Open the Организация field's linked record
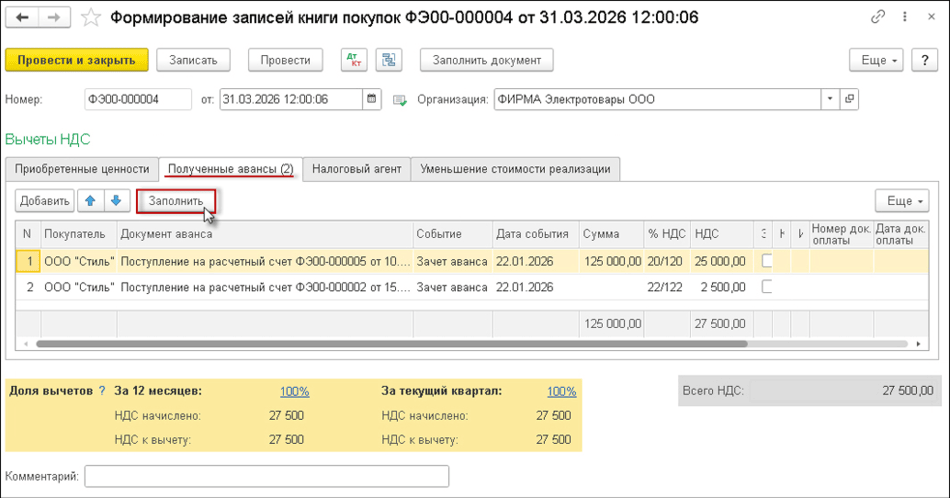The image size is (950, 498). coord(850,99)
